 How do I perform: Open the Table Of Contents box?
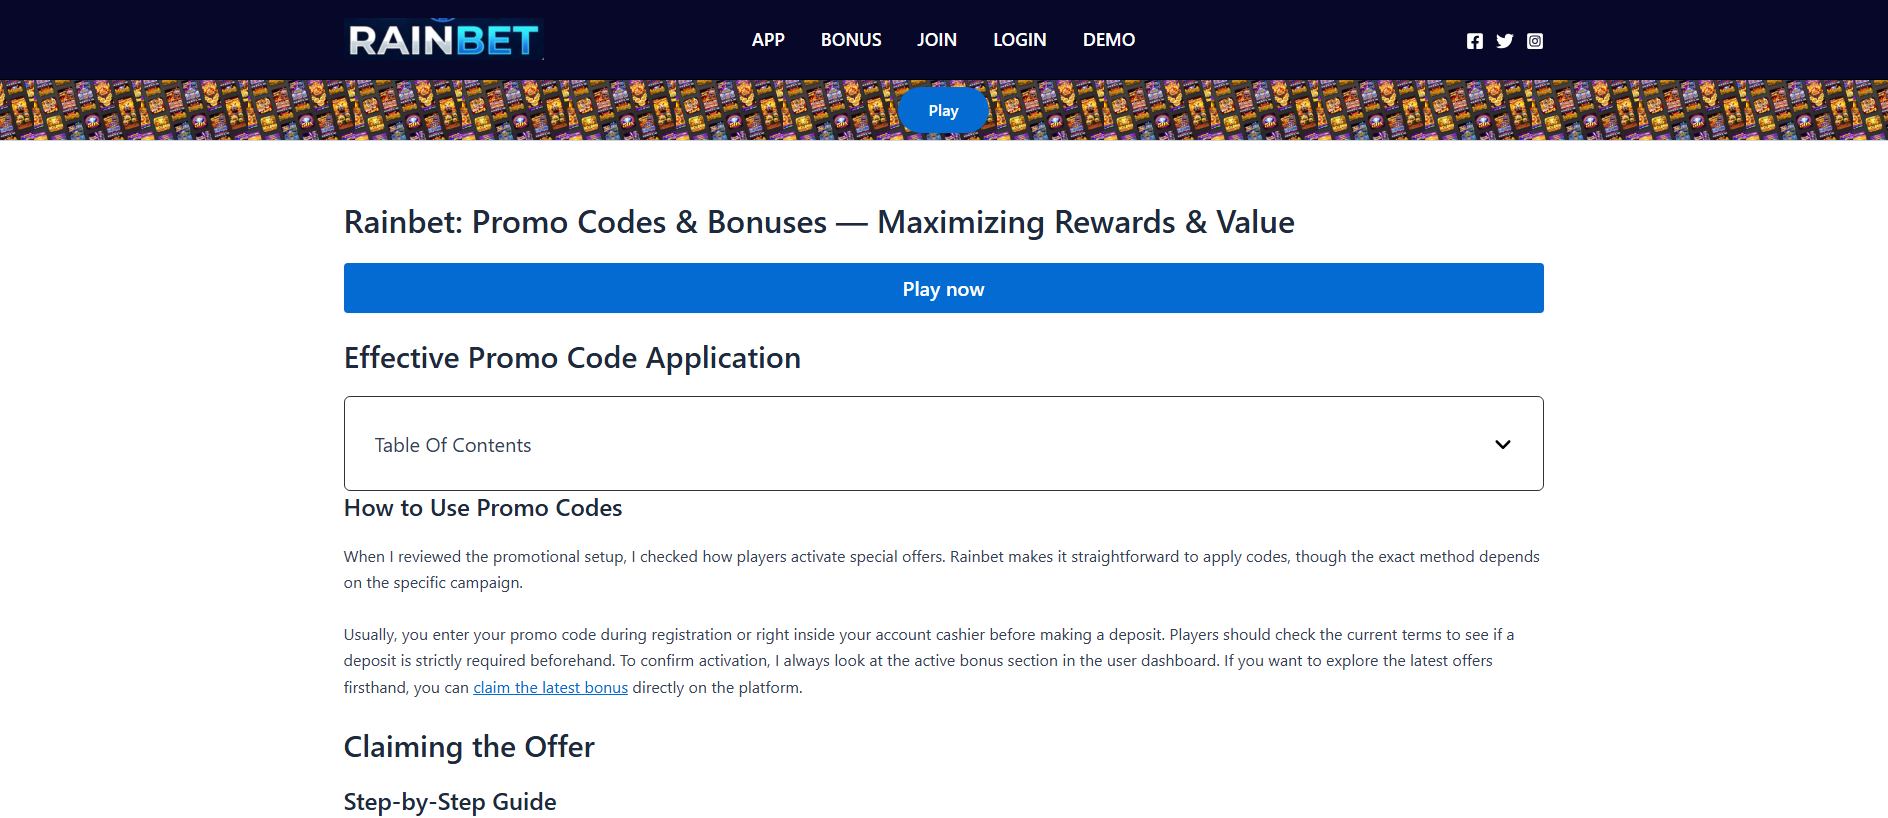click(x=944, y=444)
